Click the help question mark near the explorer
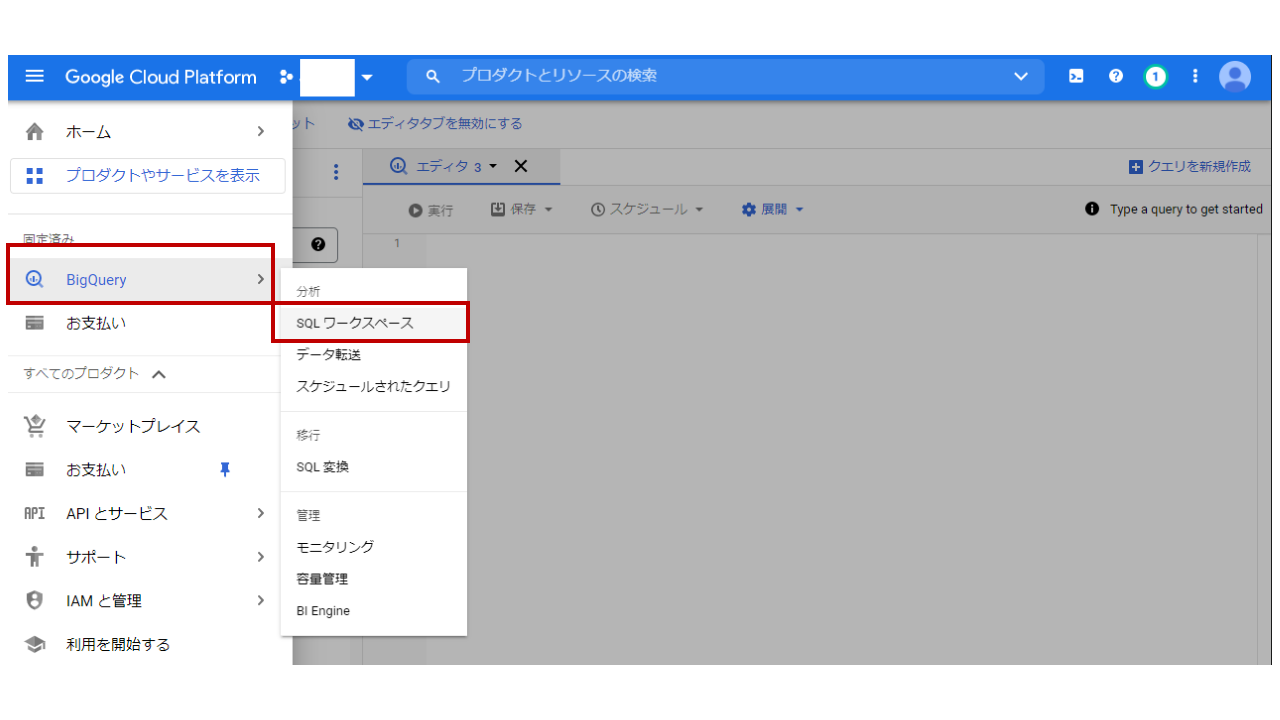 click(318, 245)
